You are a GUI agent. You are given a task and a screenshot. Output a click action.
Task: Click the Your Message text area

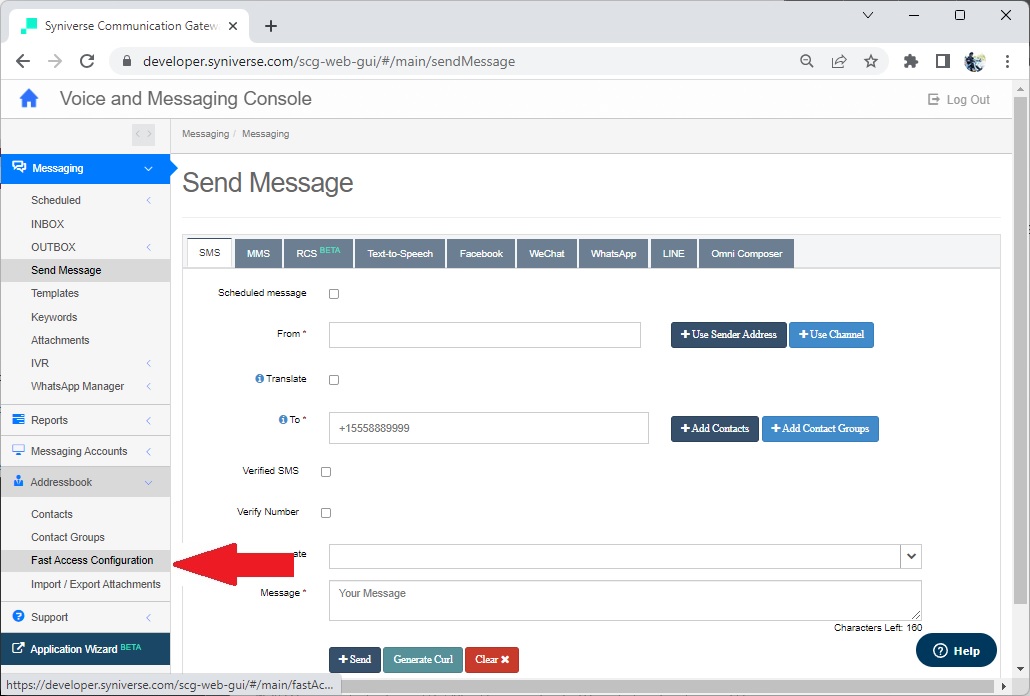point(625,600)
